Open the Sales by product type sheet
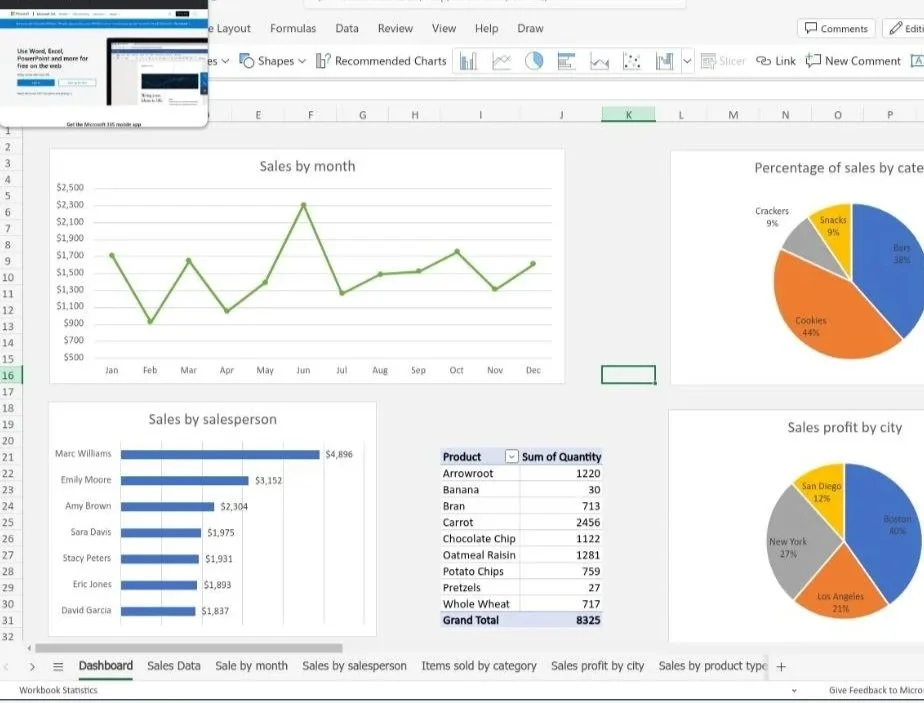Viewport: 924px width, 703px height. coord(712,666)
